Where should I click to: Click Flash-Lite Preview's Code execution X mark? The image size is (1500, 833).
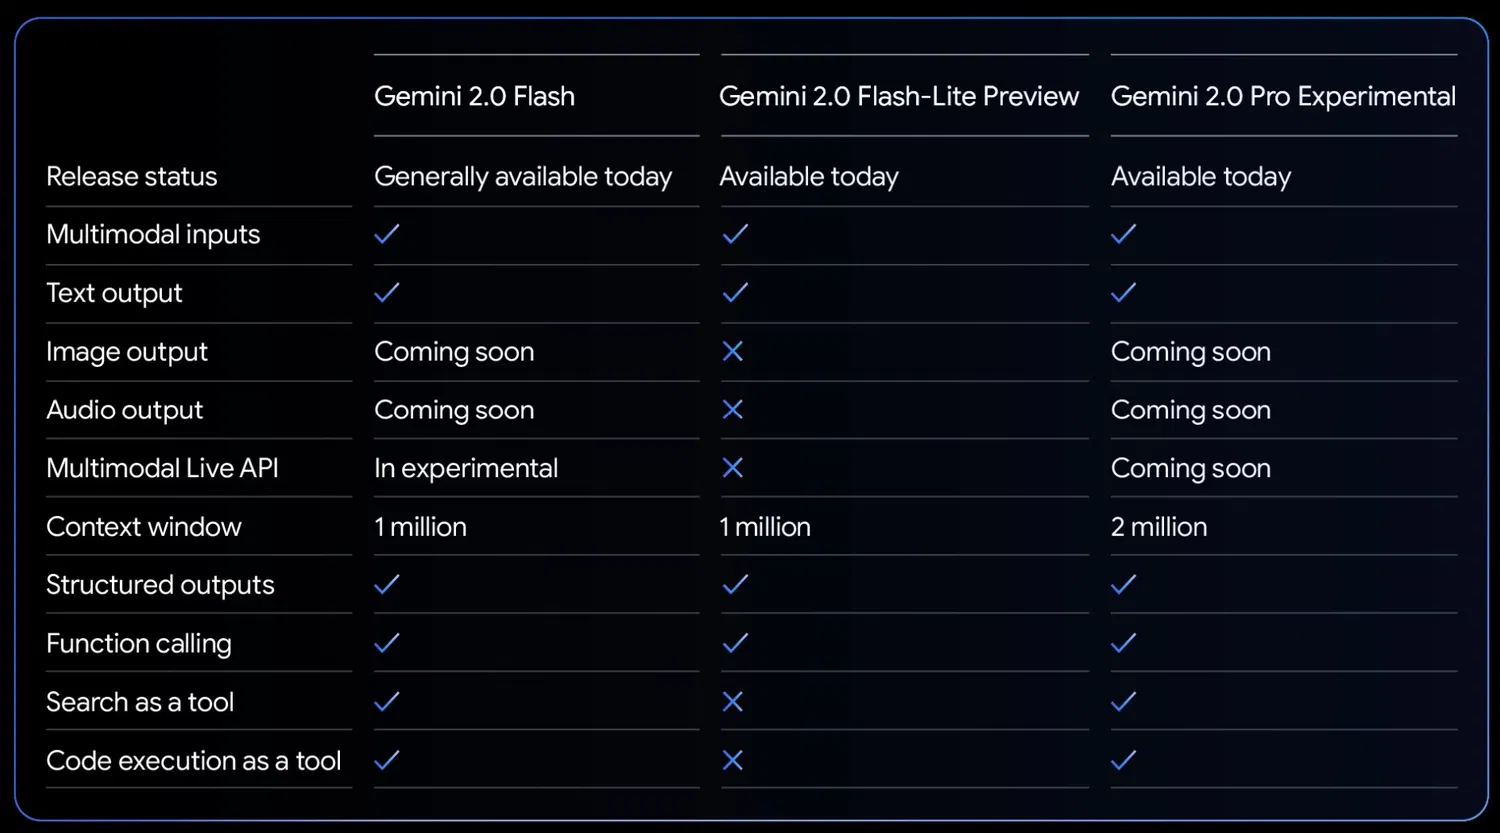[x=733, y=761]
